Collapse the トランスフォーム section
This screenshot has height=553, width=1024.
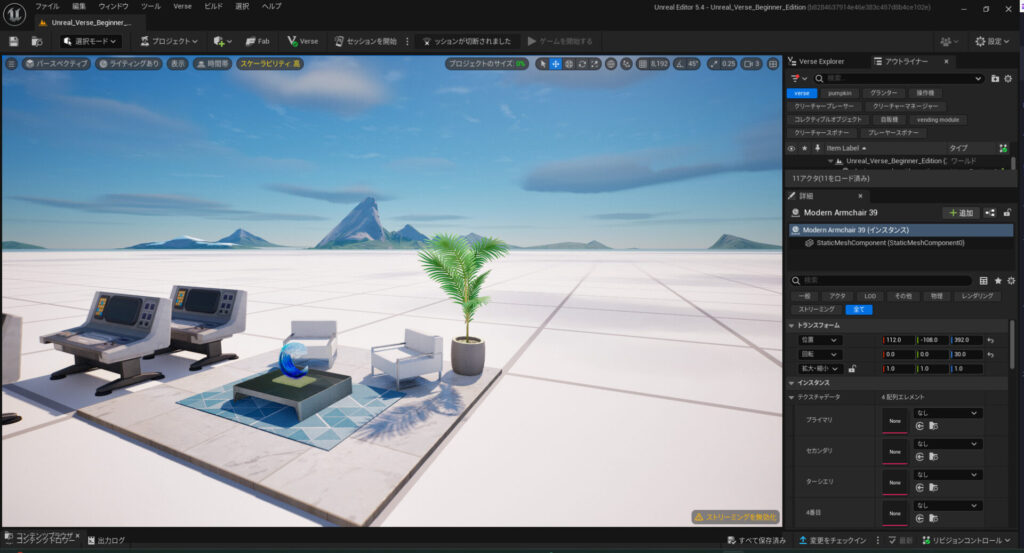point(791,325)
